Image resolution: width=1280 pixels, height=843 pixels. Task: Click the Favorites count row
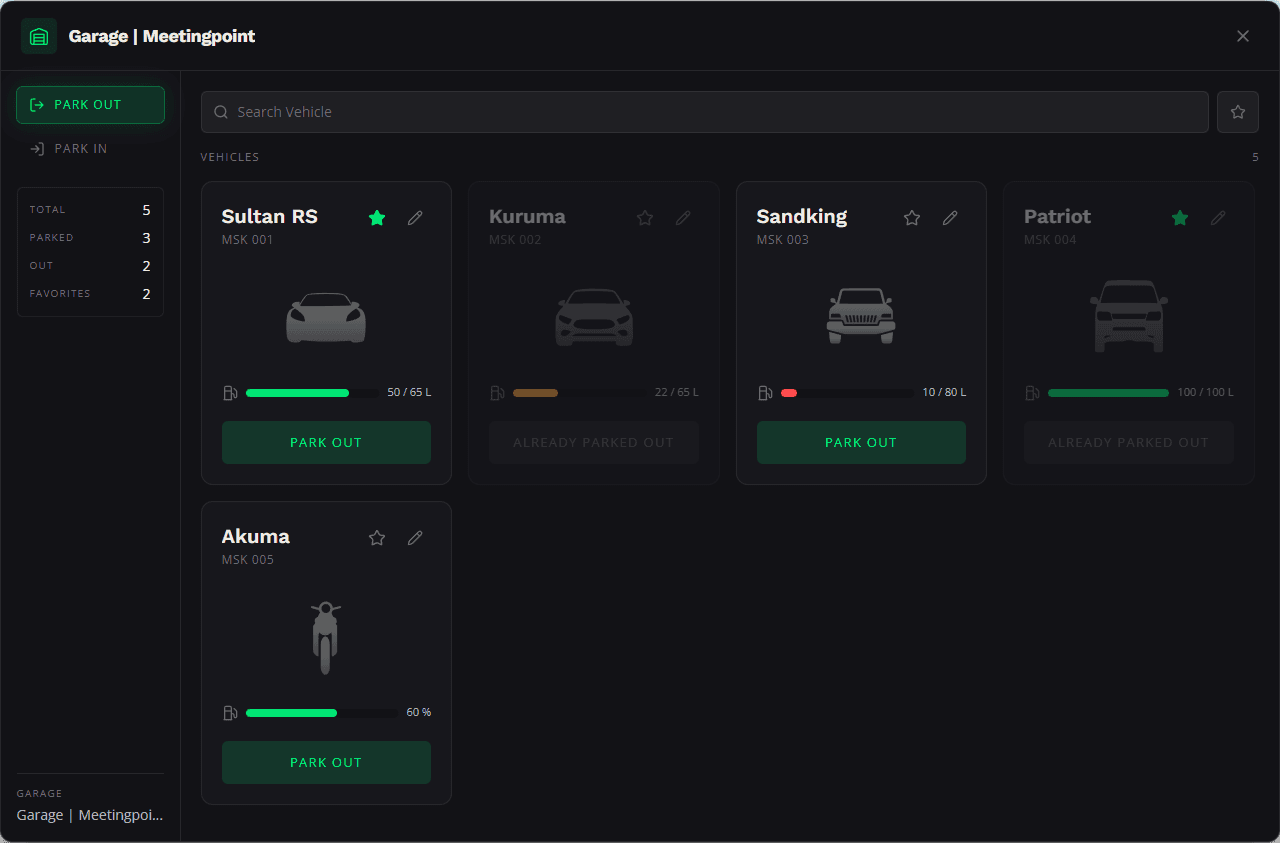[90, 294]
